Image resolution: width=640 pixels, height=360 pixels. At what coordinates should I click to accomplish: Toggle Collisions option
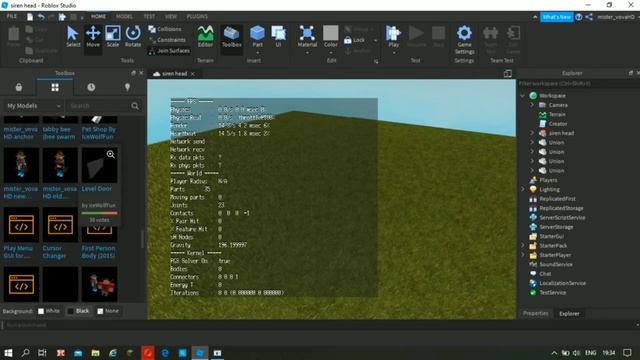pyautogui.click(x=165, y=29)
